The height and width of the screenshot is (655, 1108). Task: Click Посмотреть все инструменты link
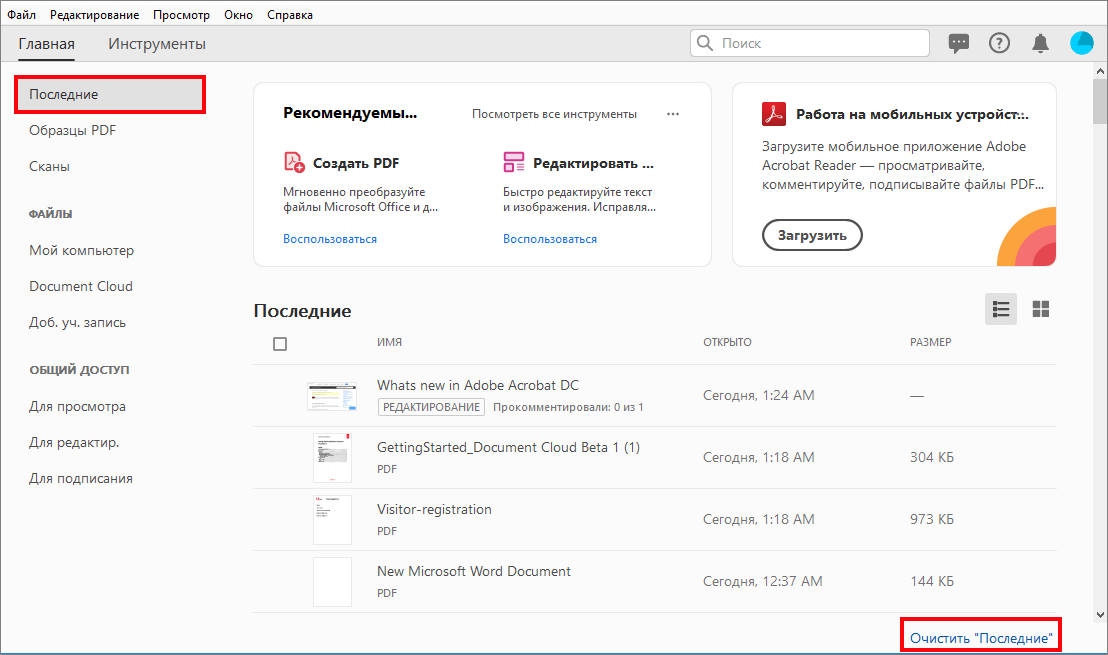click(x=554, y=114)
